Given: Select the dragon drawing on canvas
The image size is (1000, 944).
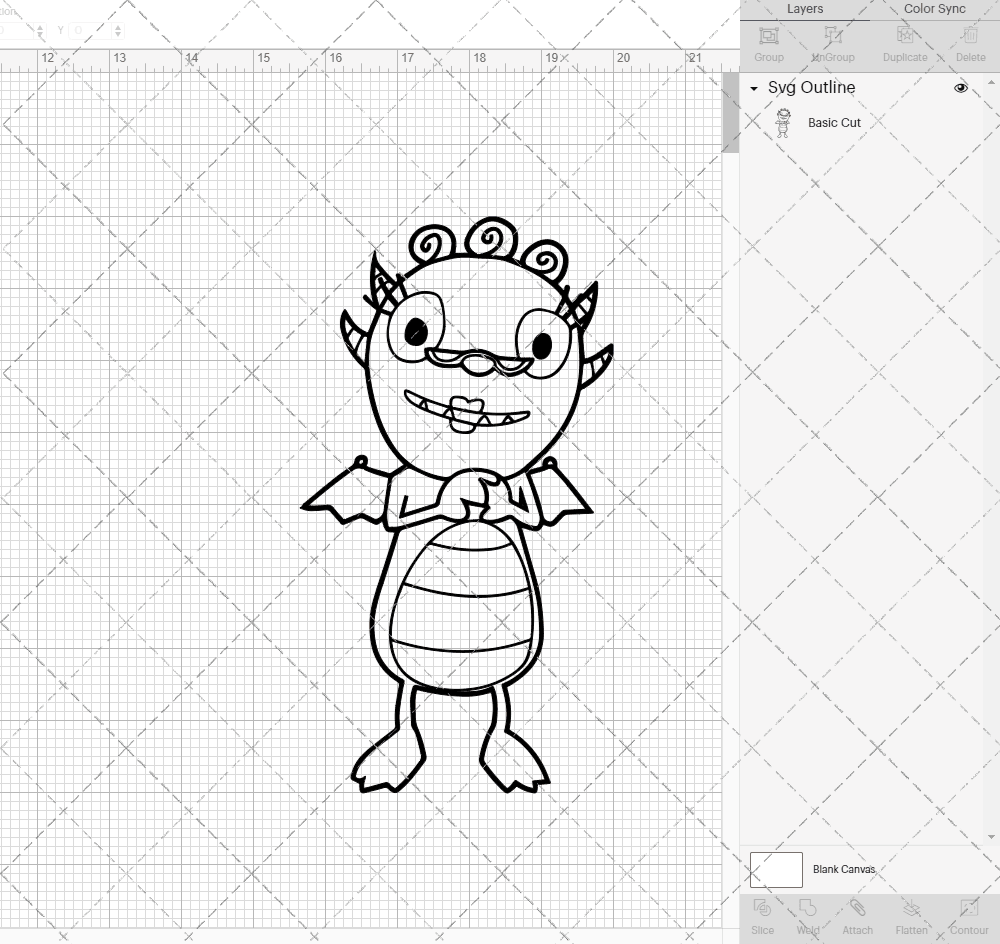Looking at the screenshot, I should click(x=457, y=505).
